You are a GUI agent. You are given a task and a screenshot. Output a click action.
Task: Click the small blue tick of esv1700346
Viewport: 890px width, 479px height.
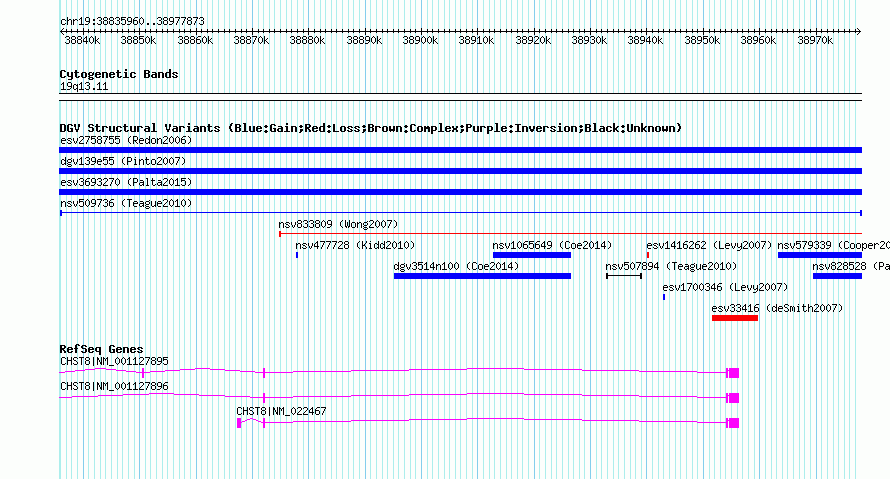(x=664, y=297)
